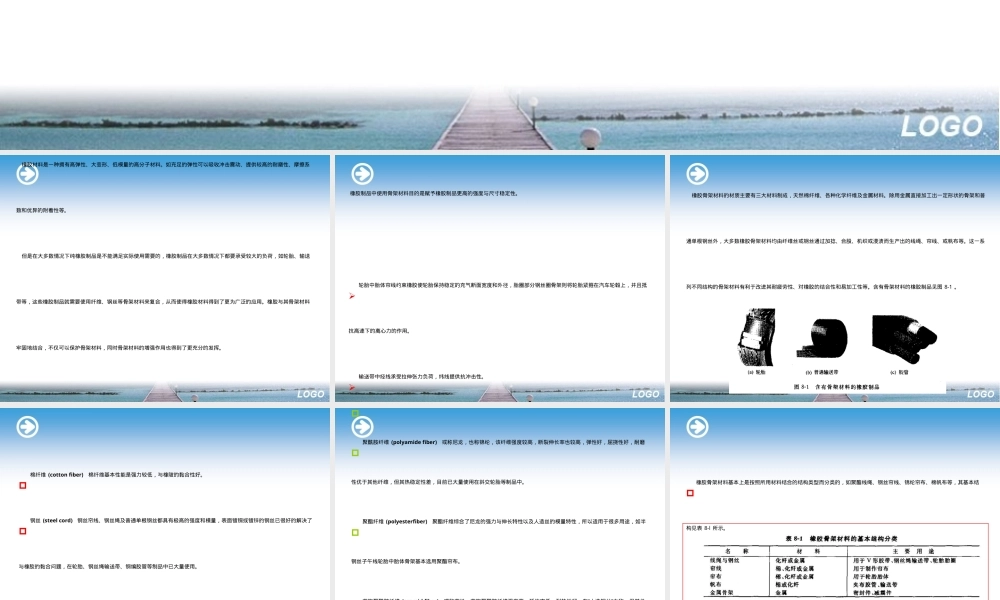Click the text line 构见表 8-1 所示
The width and height of the screenshot is (1000, 600).
706,528
